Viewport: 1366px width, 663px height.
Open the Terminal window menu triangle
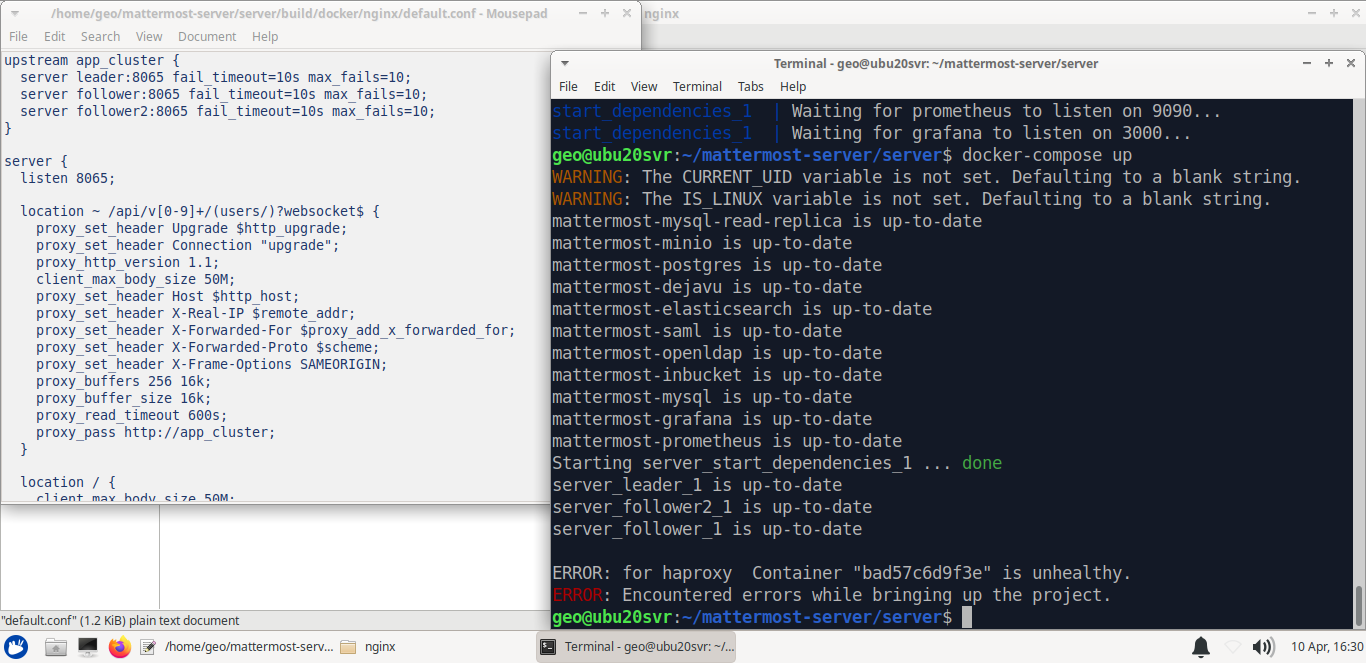pyautogui.click(x=565, y=62)
